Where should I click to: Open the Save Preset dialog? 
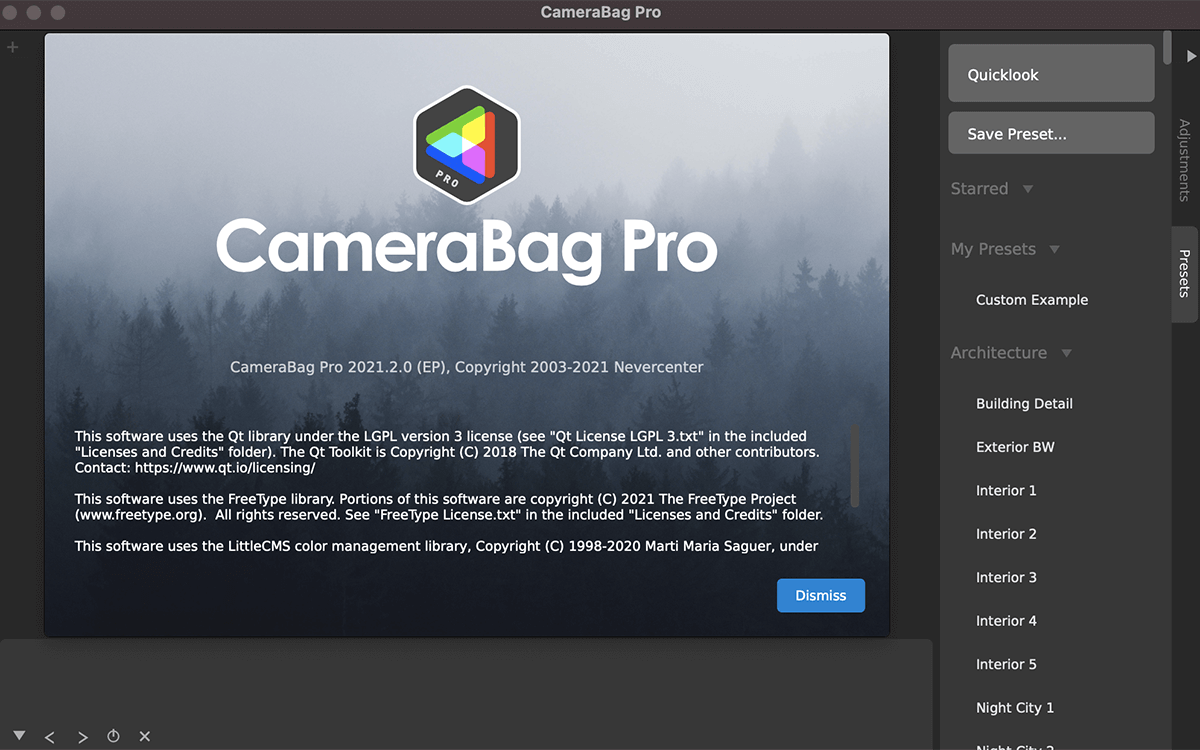pyautogui.click(x=1051, y=134)
